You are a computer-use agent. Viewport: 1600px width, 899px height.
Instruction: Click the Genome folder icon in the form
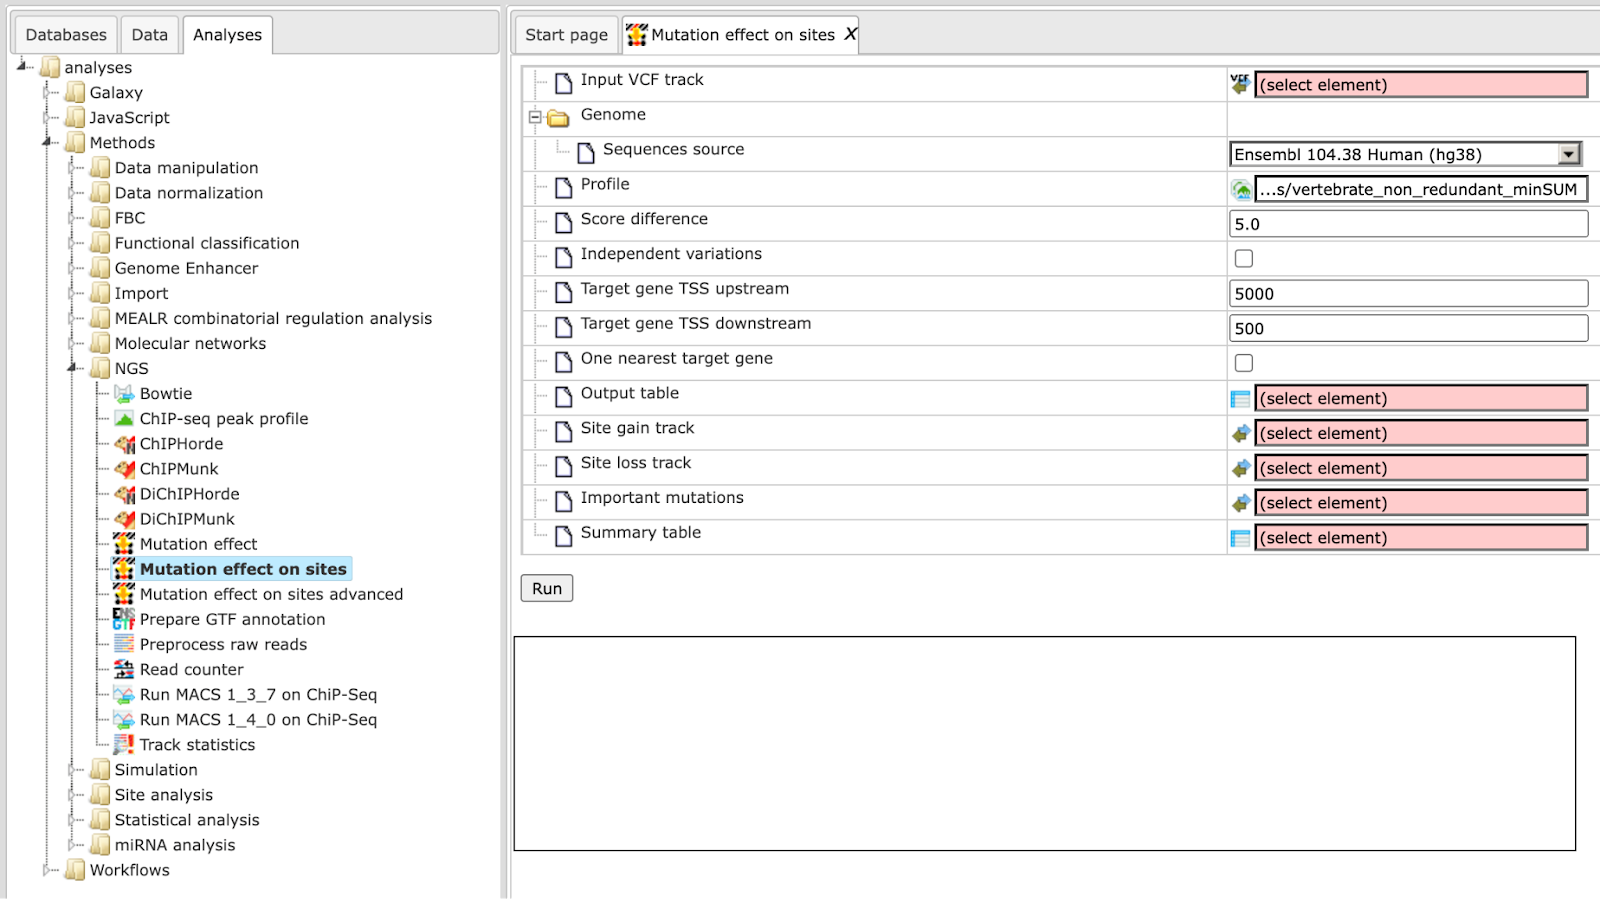[x=558, y=118]
